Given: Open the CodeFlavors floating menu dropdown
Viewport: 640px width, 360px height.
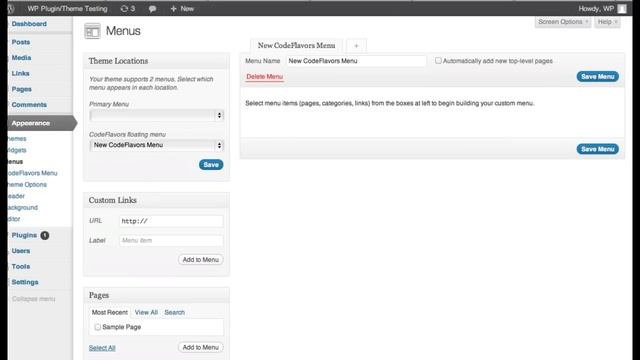Looking at the screenshot, I should tap(157, 145).
